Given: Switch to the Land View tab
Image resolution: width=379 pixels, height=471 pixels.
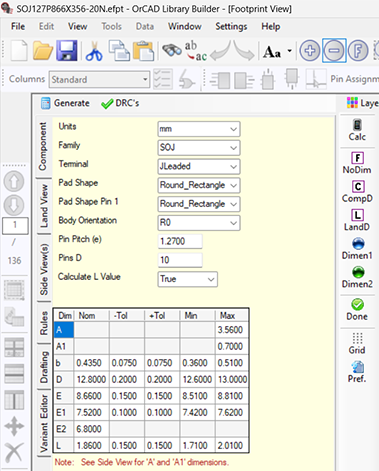Looking at the screenshot, I should pyautogui.click(x=44, y=207).
